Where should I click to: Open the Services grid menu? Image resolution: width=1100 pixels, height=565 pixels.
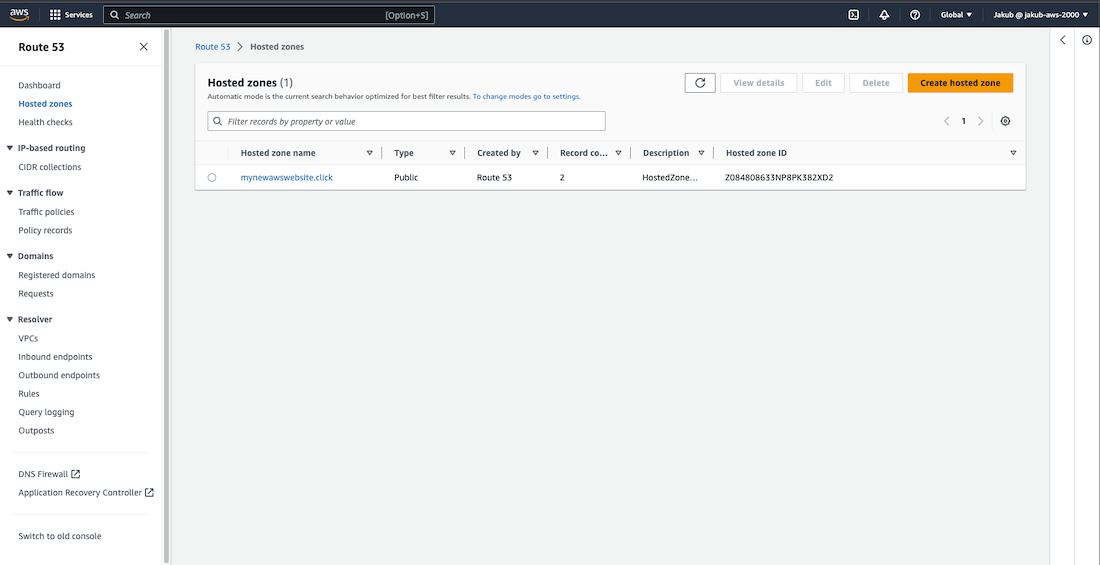click(x=71, y=15)
